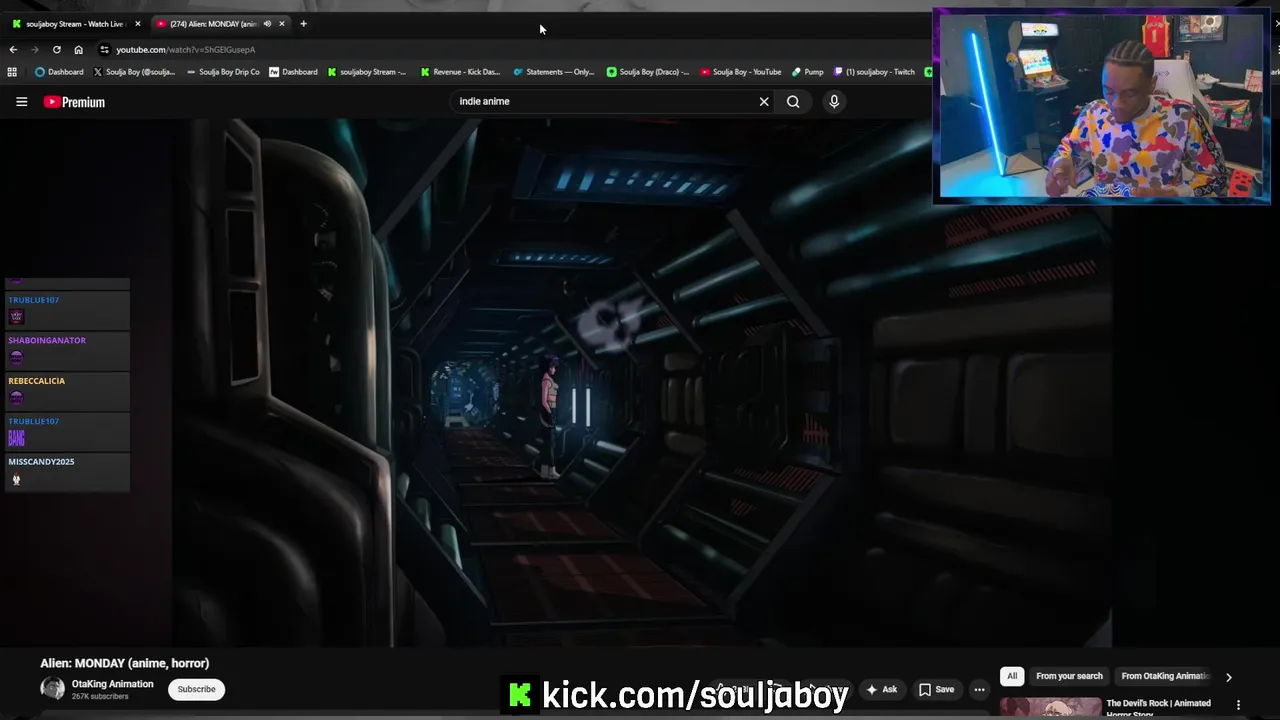Open the YouTube hamburger guide menu
The height and width of the screenshot is (720, 1280).
[x=21, y=101]
